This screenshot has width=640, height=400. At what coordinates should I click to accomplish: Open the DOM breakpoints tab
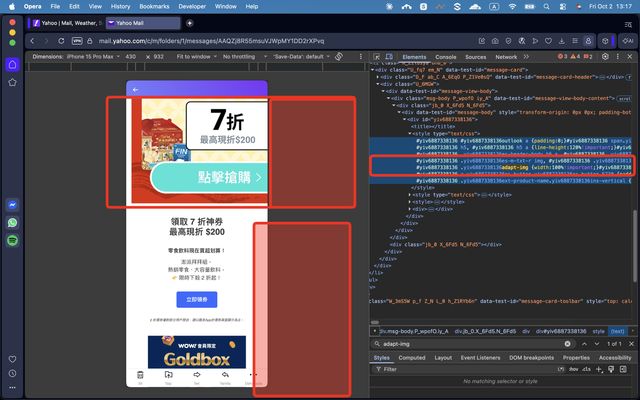531,358
